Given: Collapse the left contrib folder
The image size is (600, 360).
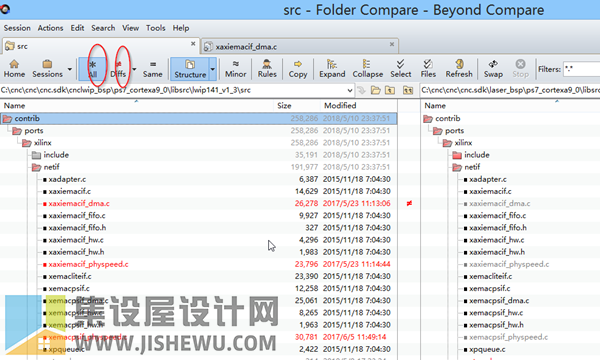Looking at the screenshot, I should tap(7, 119).
